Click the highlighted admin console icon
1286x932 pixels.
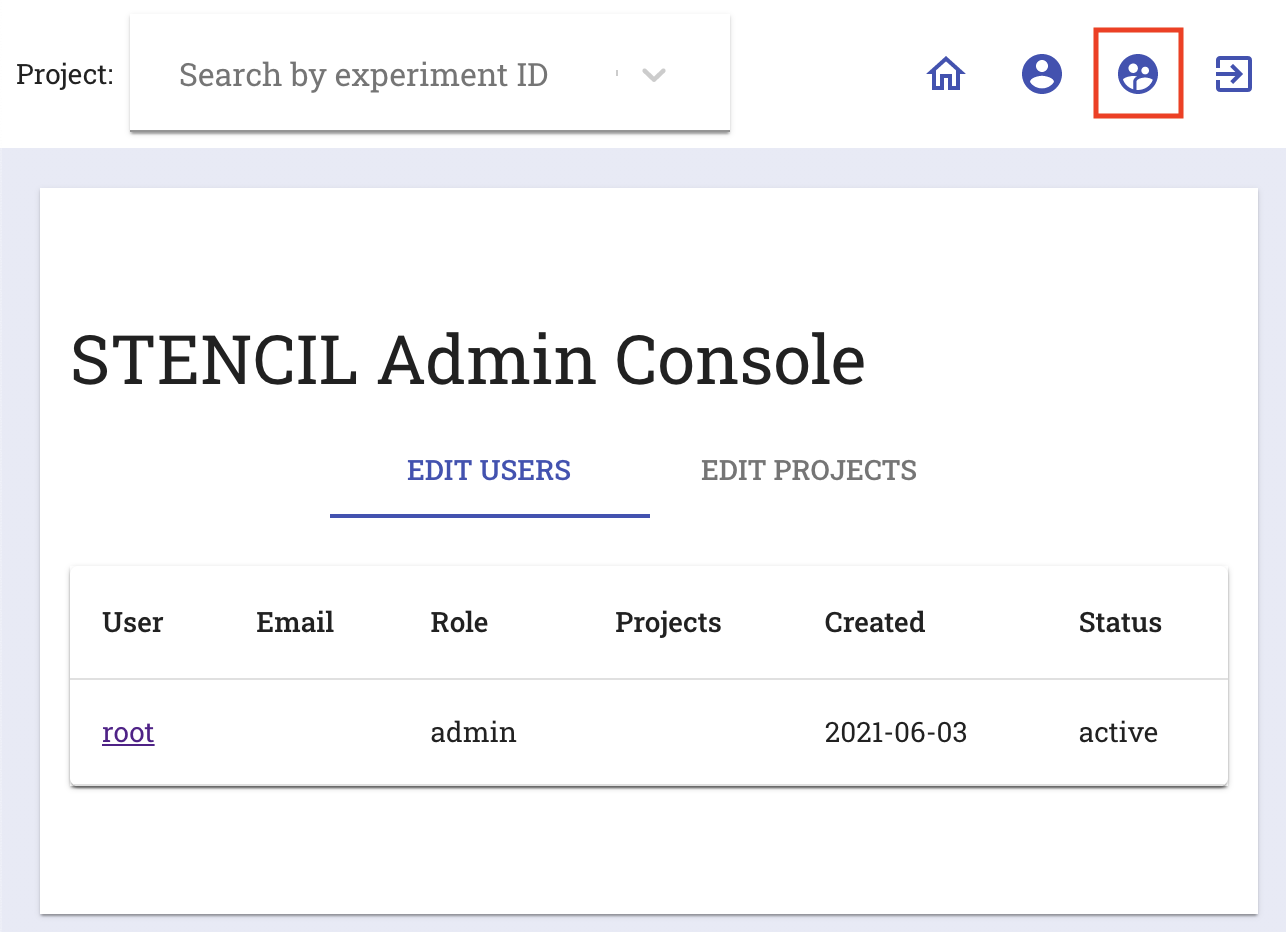click(x=1138, y=74)
